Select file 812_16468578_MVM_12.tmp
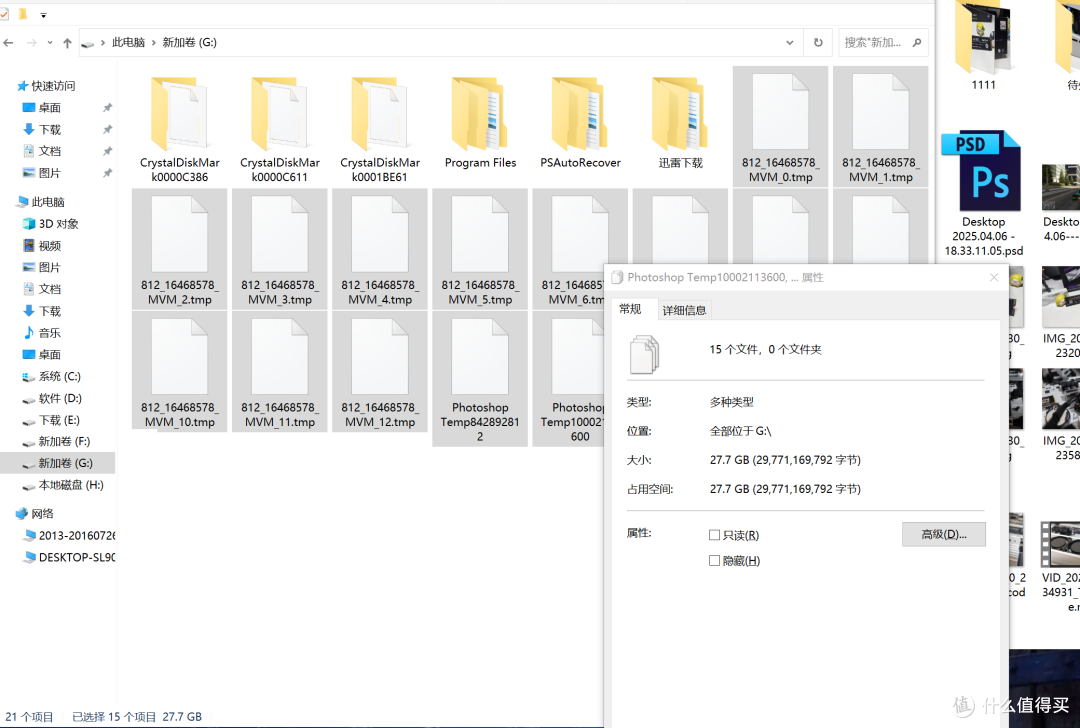This screenshot has height=728, width=1080. pos(380,372)
